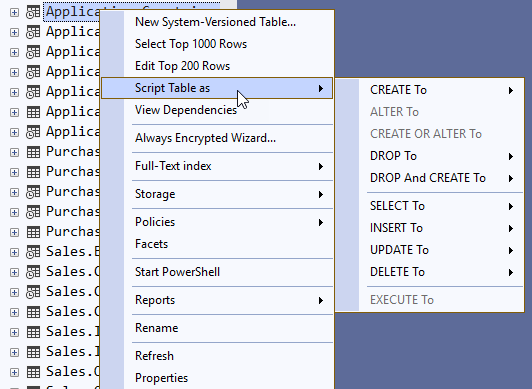
Task: Select View Dependencies menu entry
Action: [186, 110]
